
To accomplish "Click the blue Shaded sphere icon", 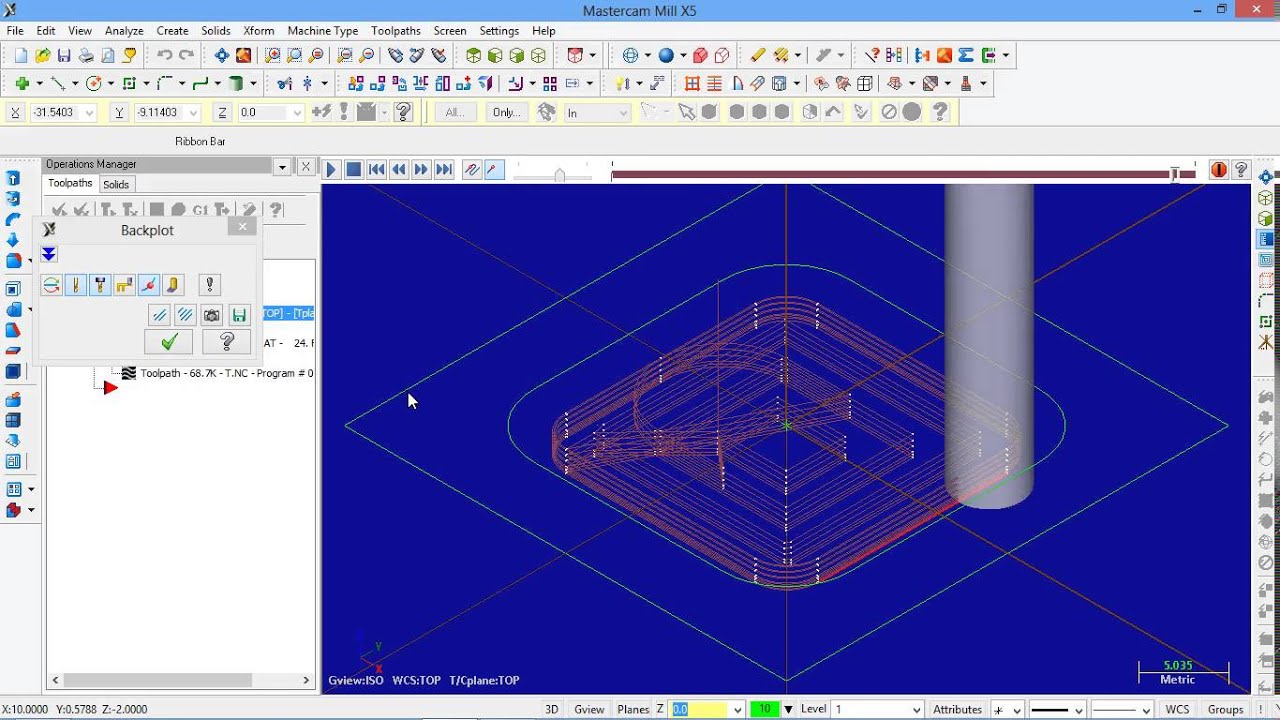I will point(666,56).
